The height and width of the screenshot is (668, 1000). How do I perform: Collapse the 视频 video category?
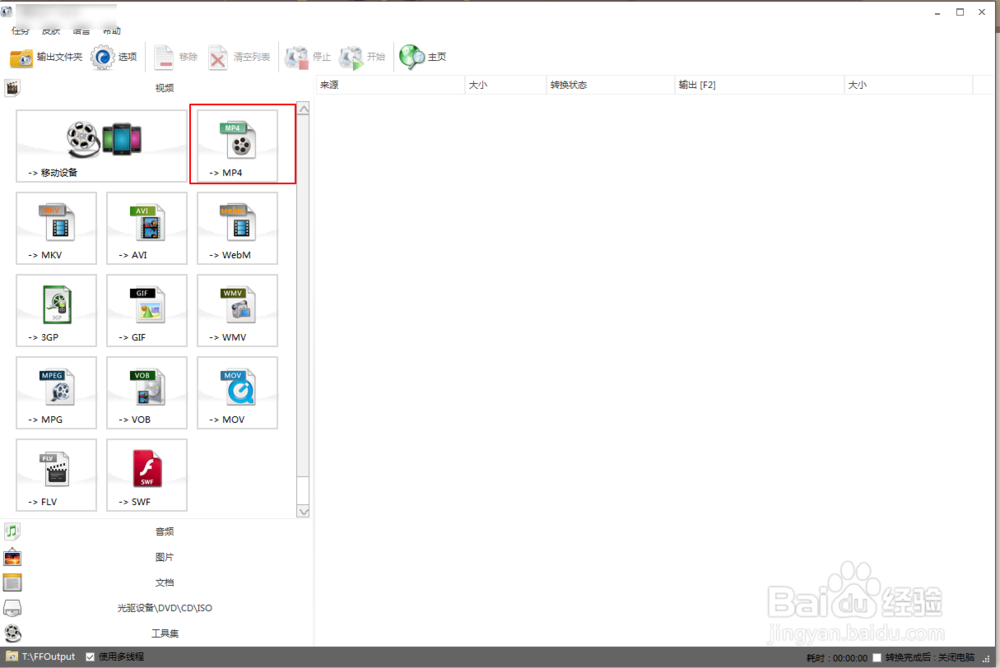pyautogui.click(x=156, y=88)
